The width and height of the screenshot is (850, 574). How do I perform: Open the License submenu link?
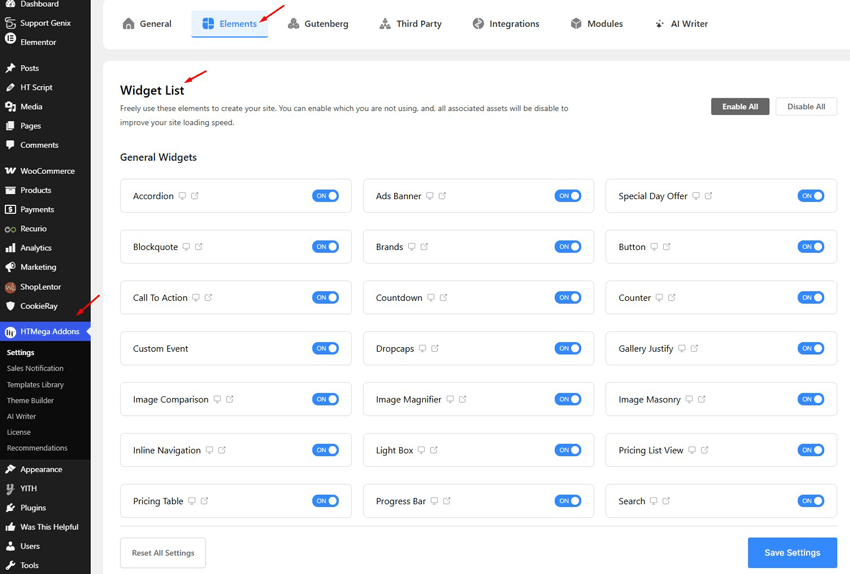point(18,433)
